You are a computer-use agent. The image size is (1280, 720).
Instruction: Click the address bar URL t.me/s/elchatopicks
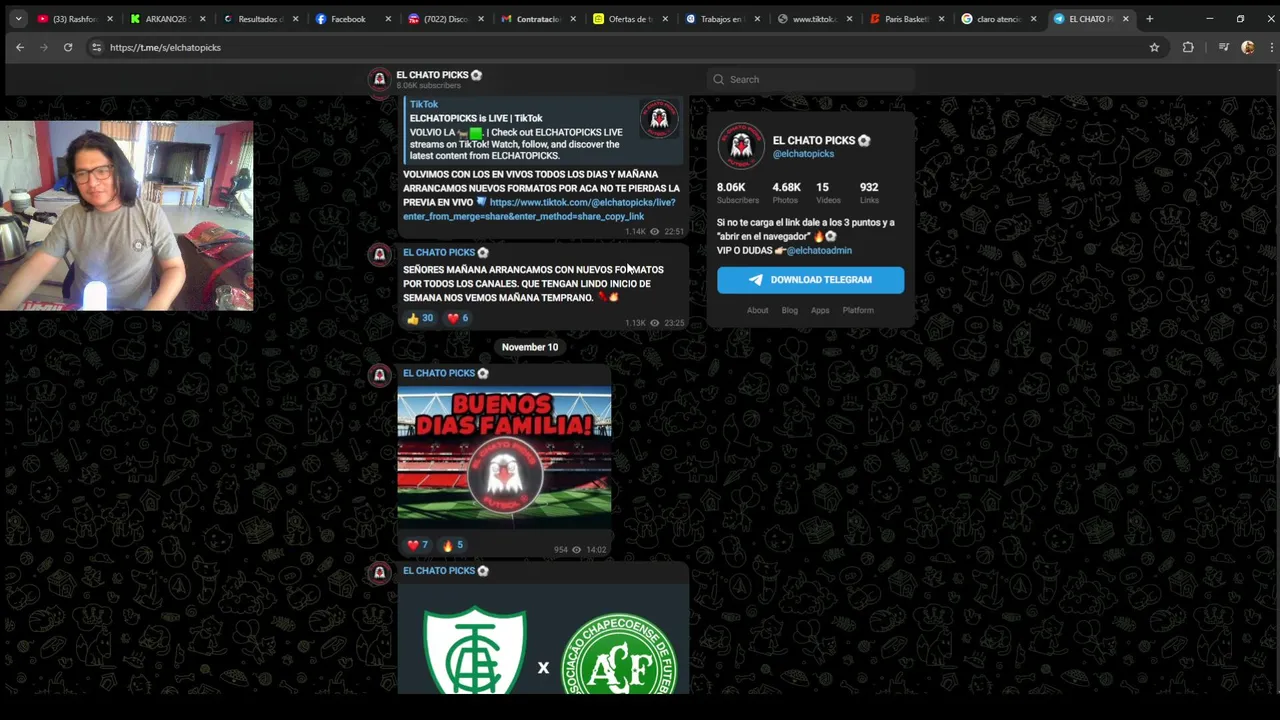[165, 47]
